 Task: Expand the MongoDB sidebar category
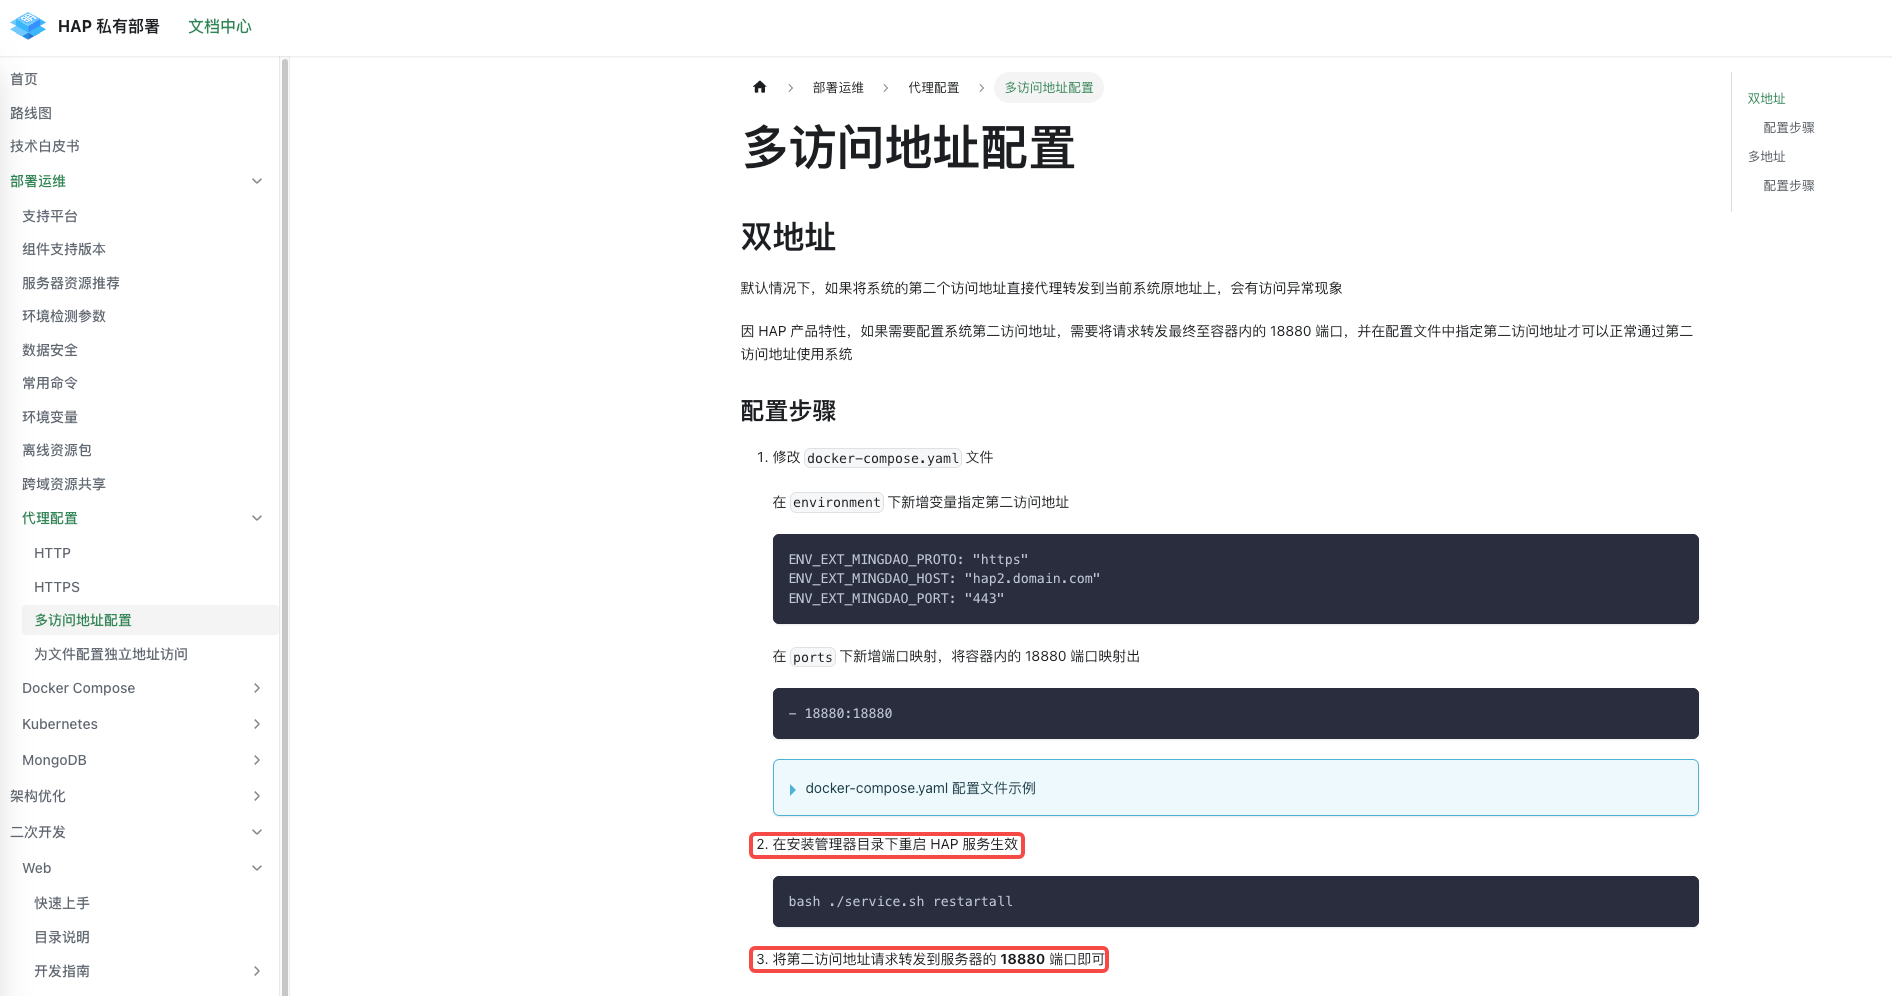click(x=257, y=760)
